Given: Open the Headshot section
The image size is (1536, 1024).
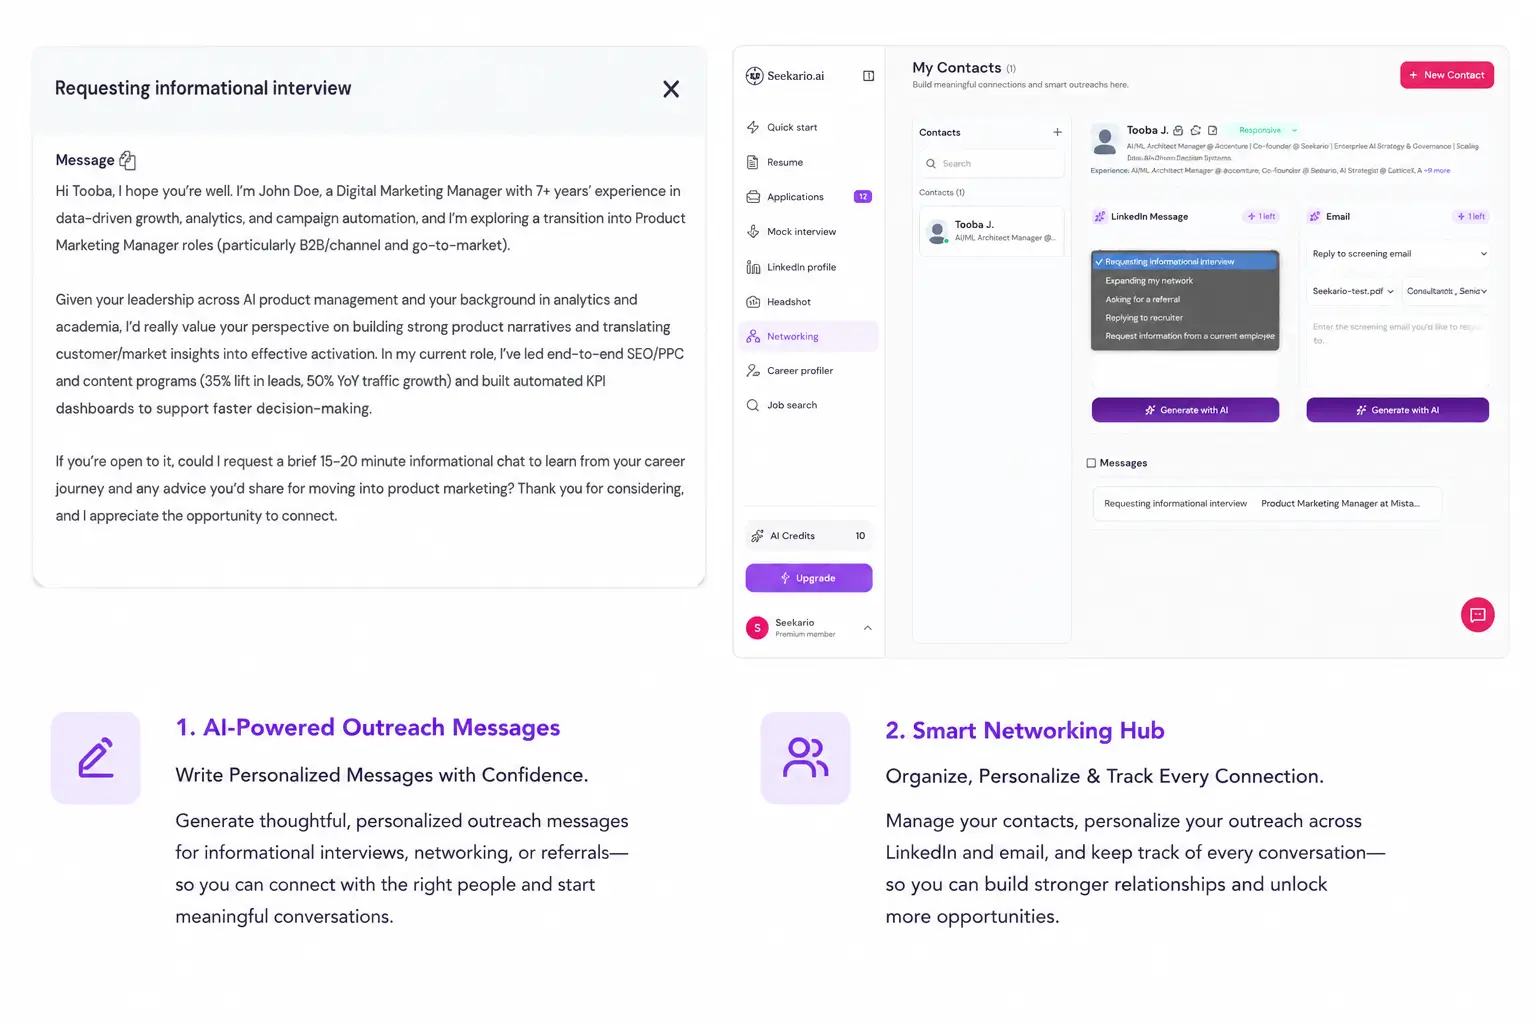Looking at the screenshot, I should [808, 302].
